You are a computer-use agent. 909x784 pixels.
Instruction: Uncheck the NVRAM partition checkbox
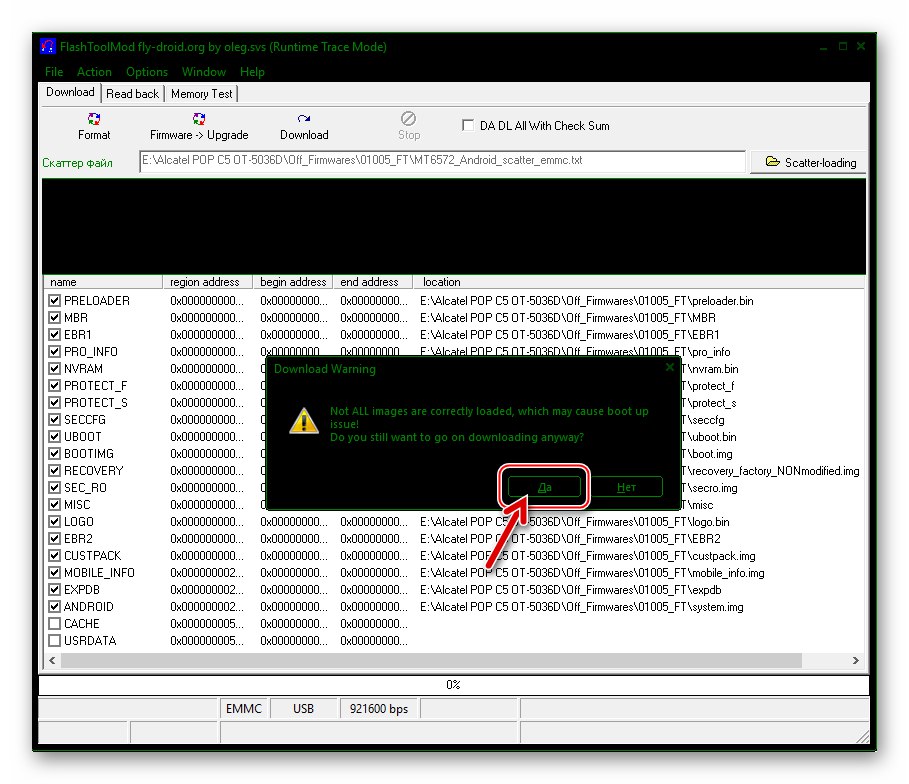click(x=54, y=368)
